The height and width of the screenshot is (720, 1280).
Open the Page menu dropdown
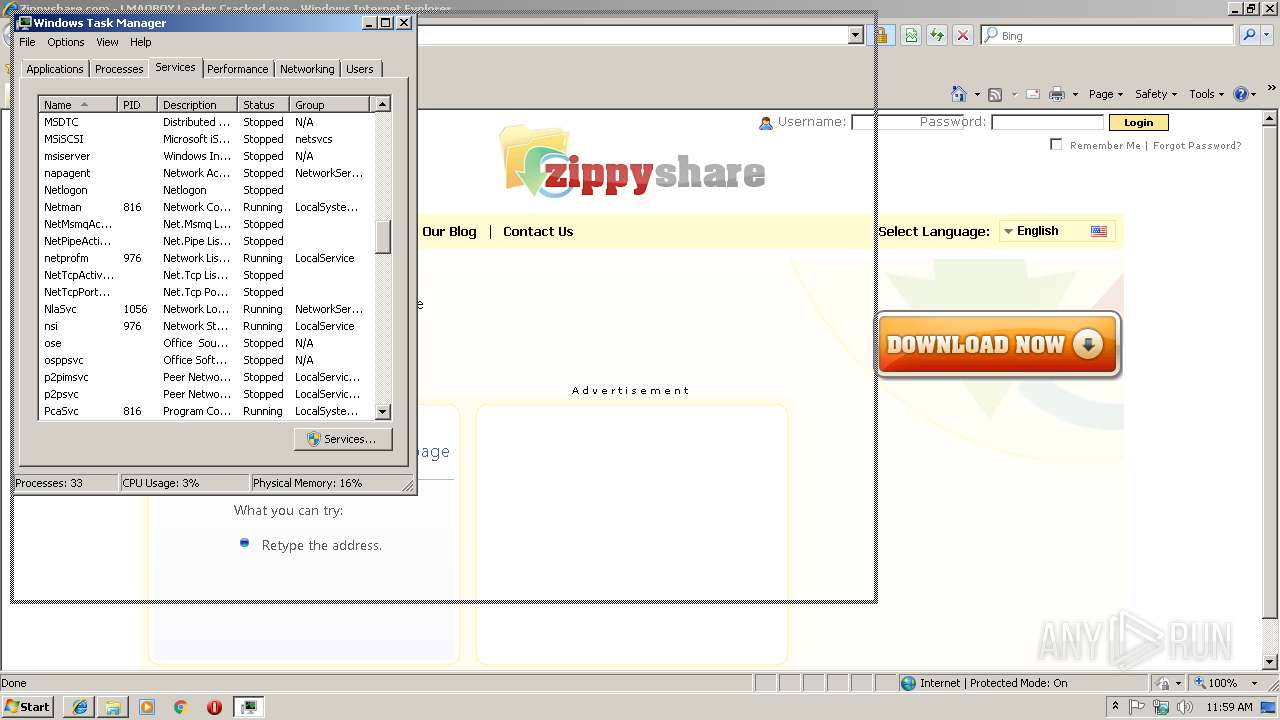[1106, 94]
